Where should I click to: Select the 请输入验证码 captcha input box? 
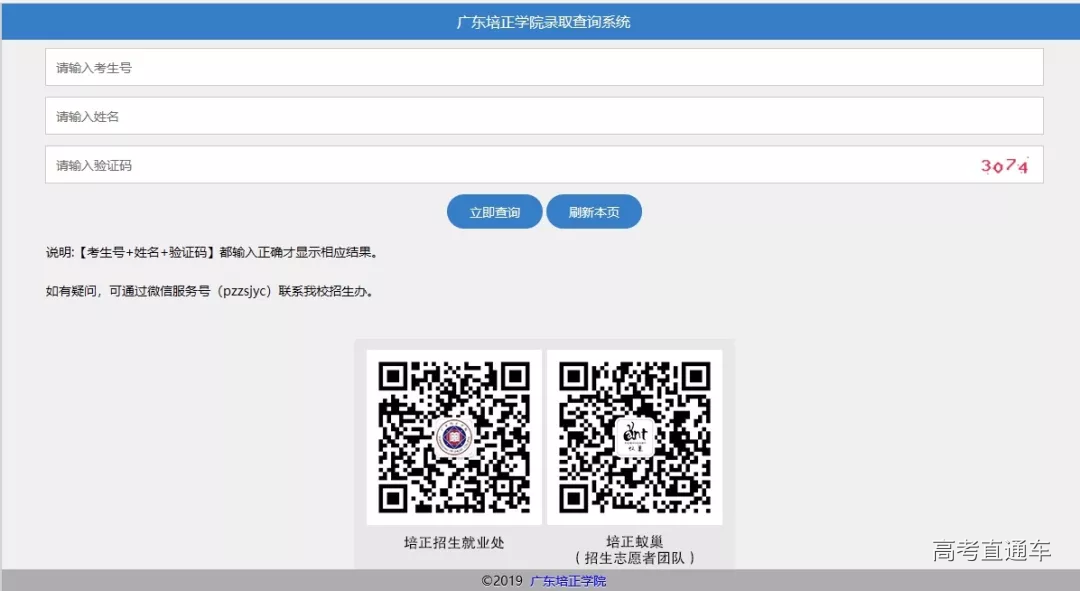500,165
